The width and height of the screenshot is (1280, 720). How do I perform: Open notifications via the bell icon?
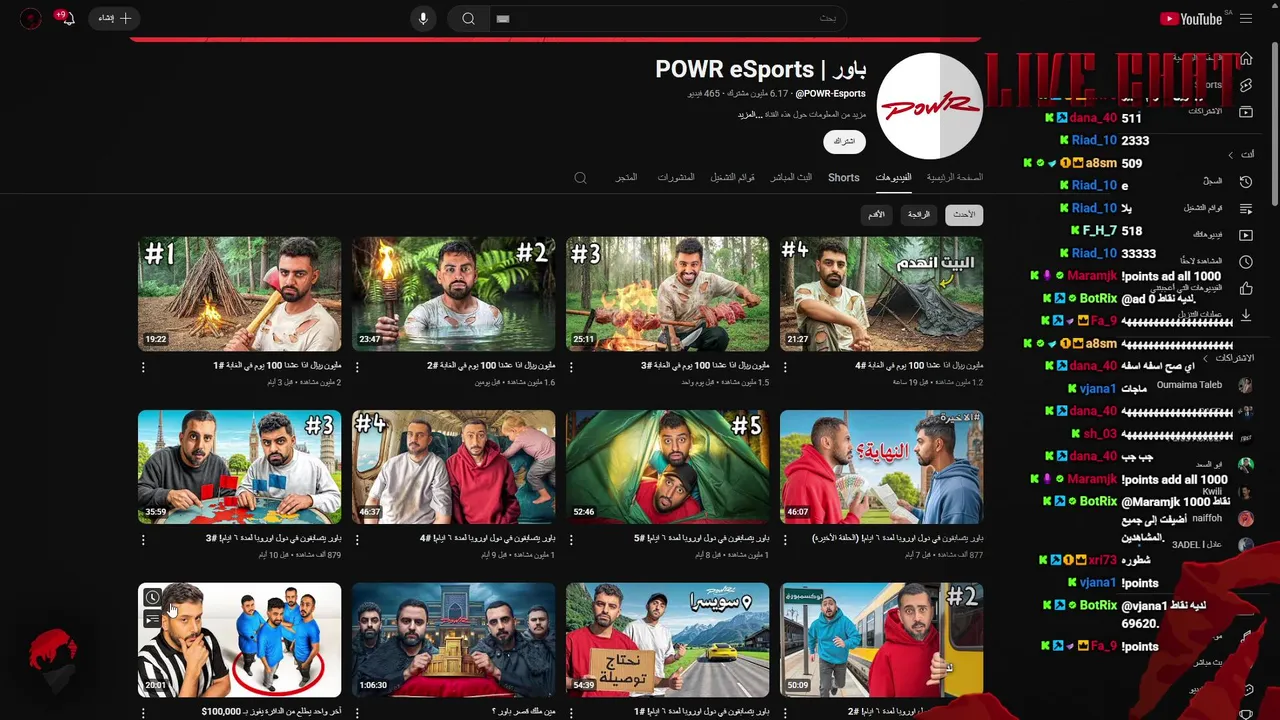click(67, 18)
